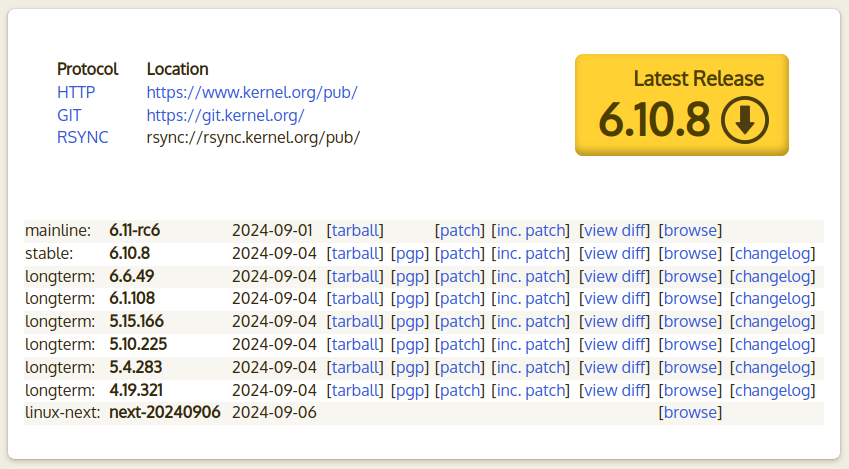
Task: Download the mainline 6.11-rc6 tarball
Action: pos(355,230)
